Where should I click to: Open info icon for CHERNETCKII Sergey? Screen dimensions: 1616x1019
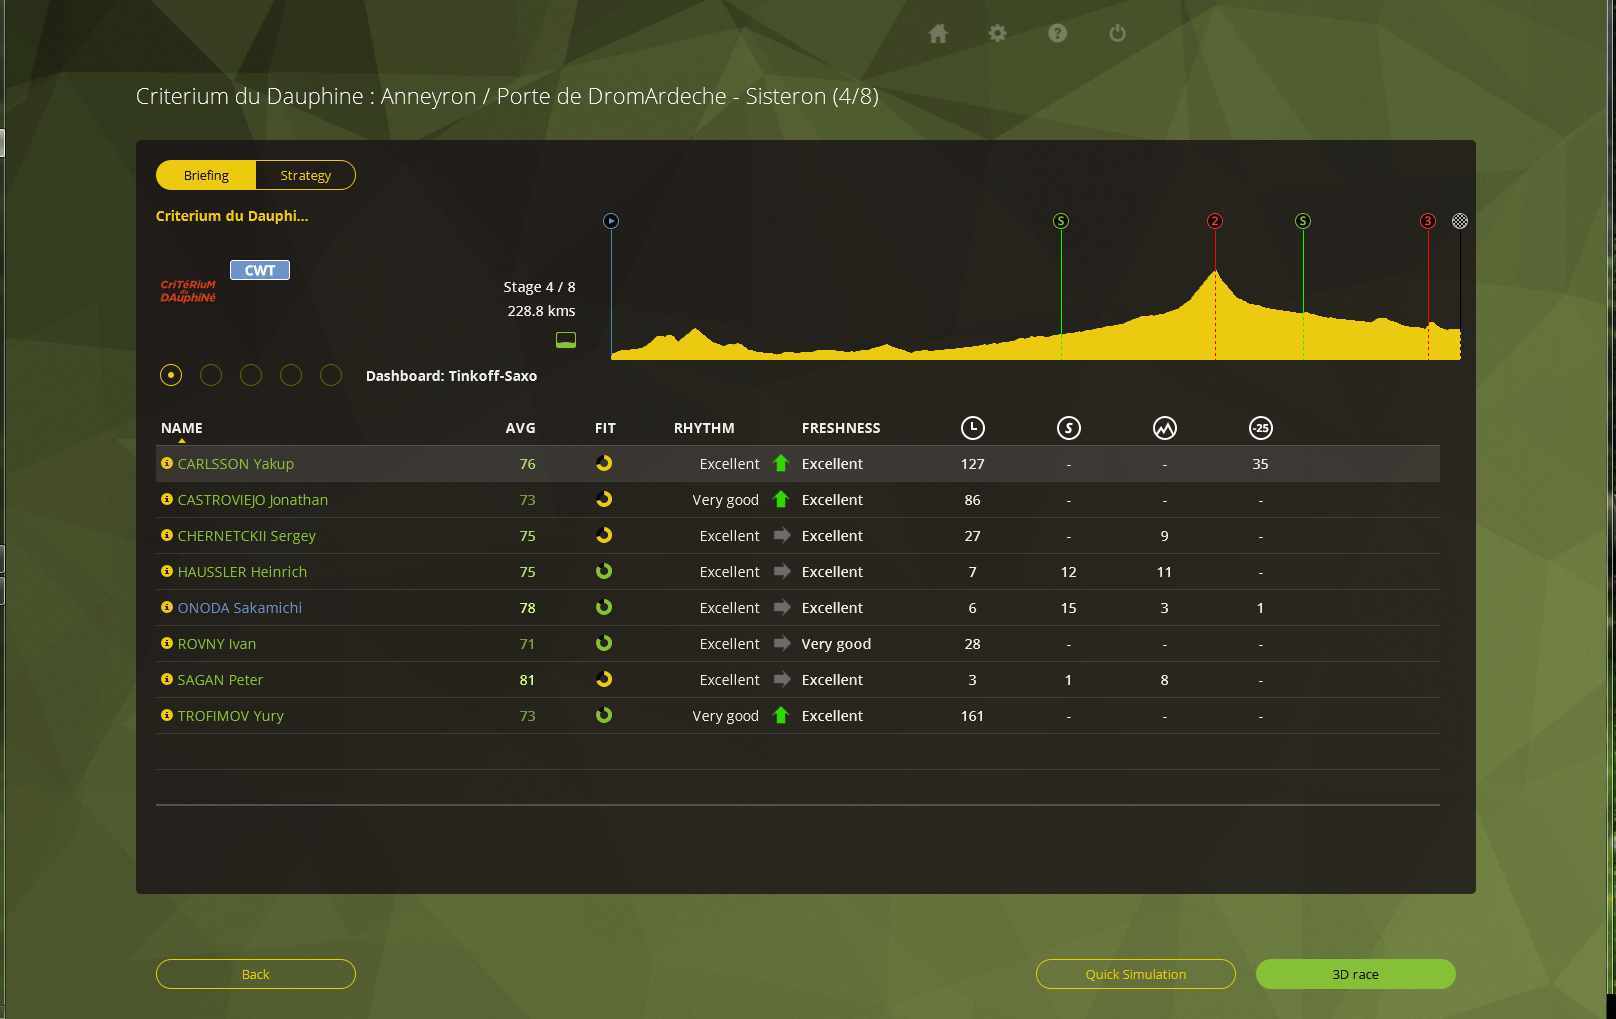[167, 535]
